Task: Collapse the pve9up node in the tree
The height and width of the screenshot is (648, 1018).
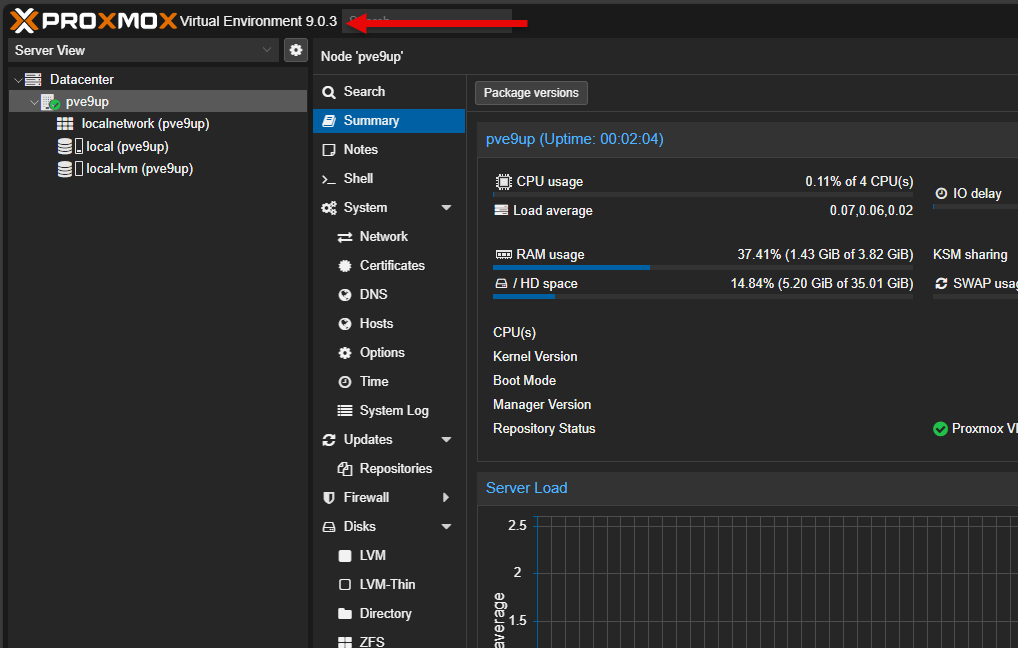Action: [x=34, y=101]
